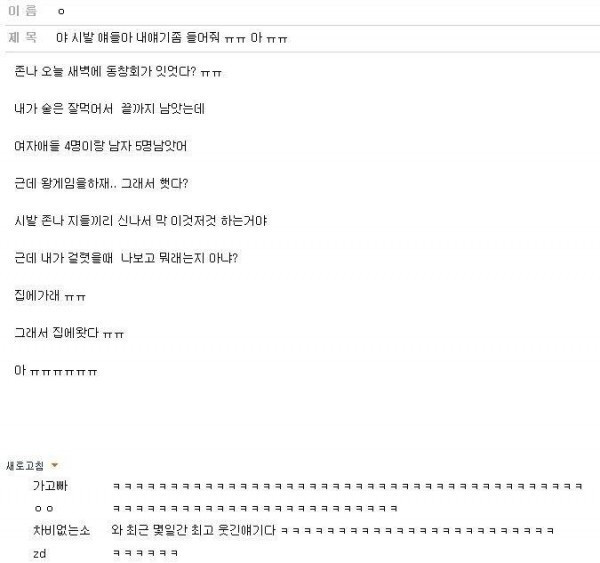Click the commenter name 차비없는소
Screen dimensions: 600x563
(62, 530)
